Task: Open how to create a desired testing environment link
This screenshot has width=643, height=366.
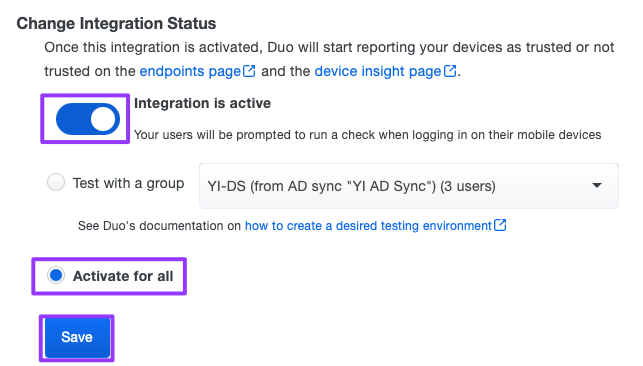Action: [368, 226]
